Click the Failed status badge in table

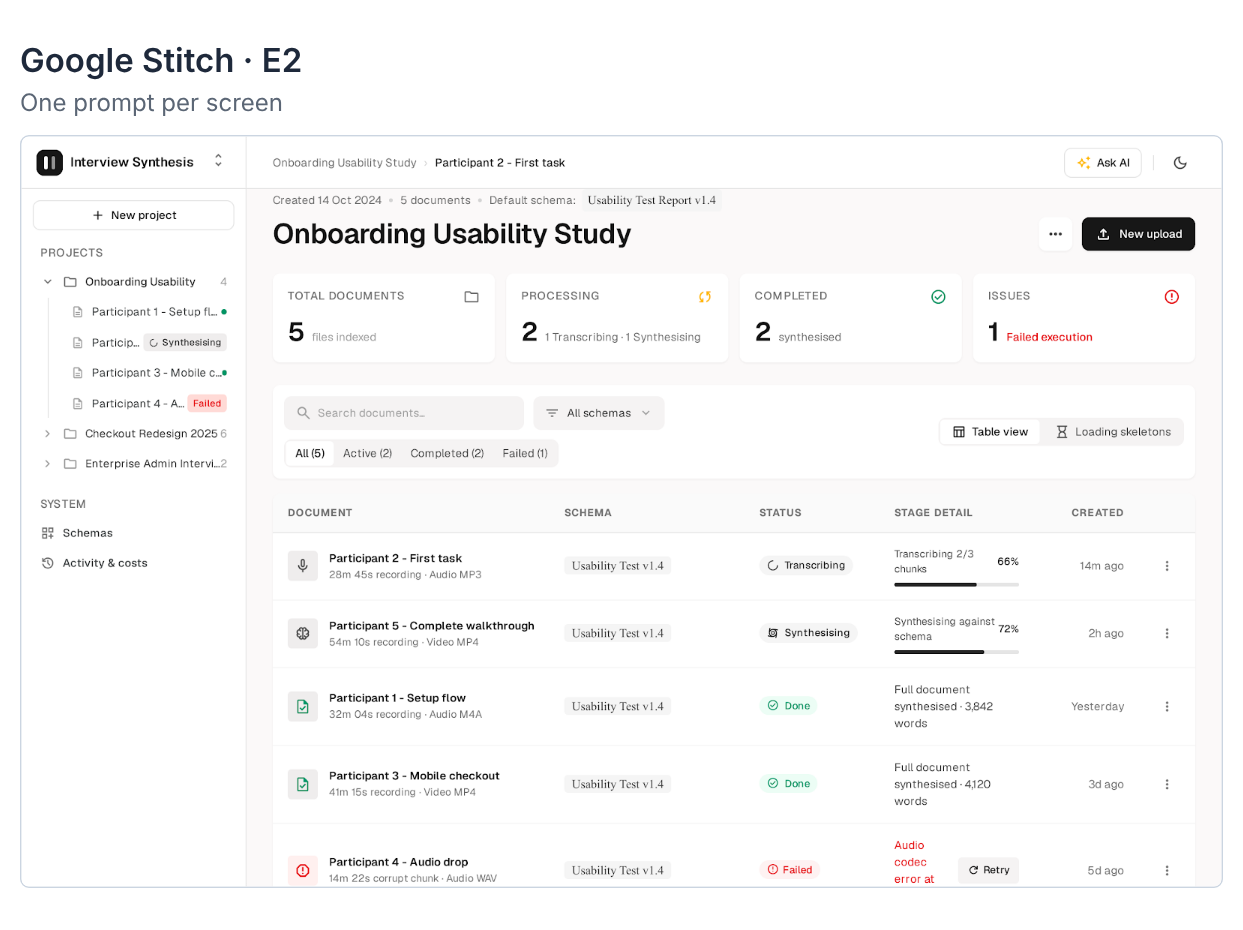coord(790,870)
